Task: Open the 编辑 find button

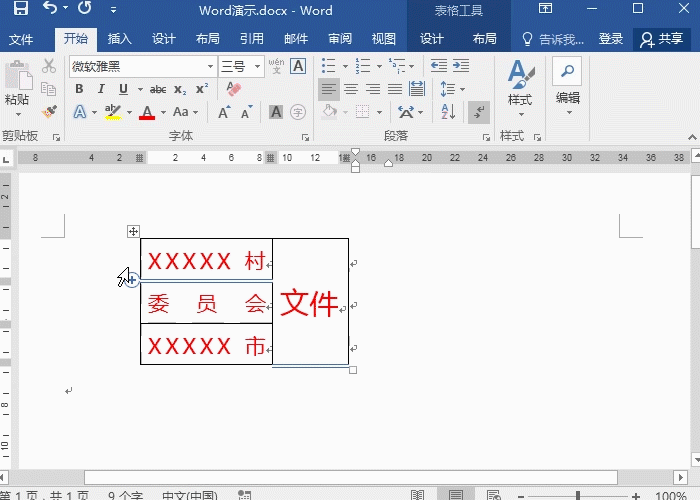Action: point(567,86)
